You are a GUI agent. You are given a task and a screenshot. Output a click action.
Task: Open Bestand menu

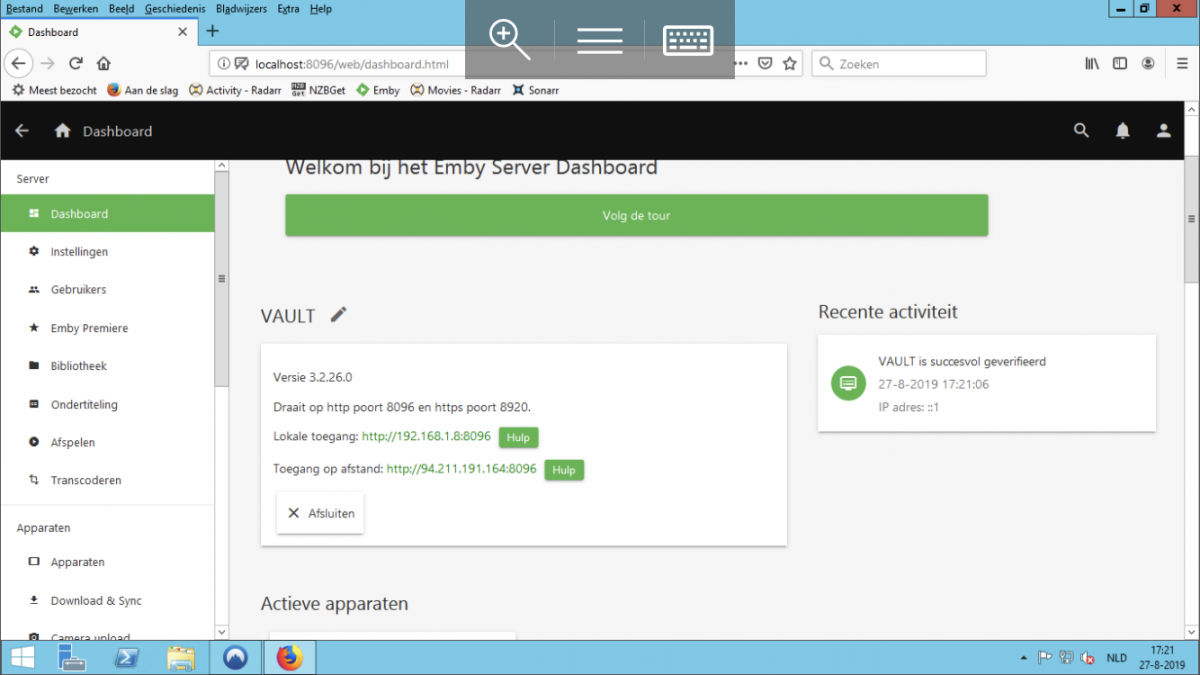24,8
